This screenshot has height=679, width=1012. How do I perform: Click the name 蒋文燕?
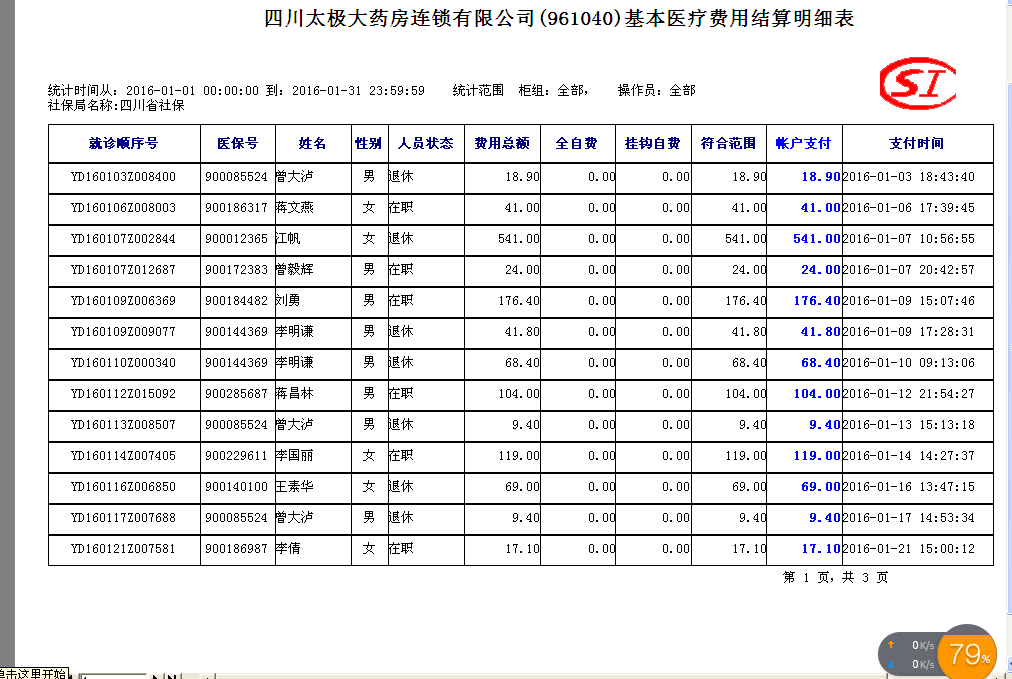(x=295, y=208)
